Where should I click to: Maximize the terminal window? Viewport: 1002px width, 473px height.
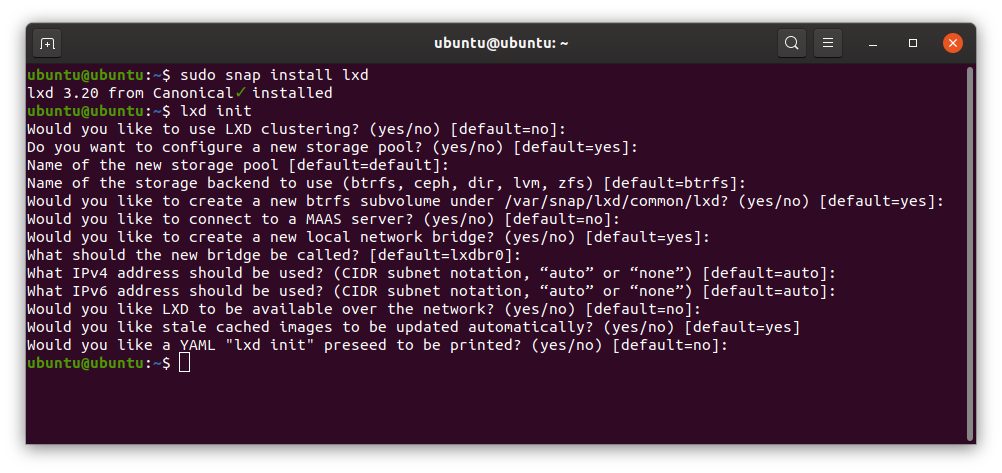913,43
